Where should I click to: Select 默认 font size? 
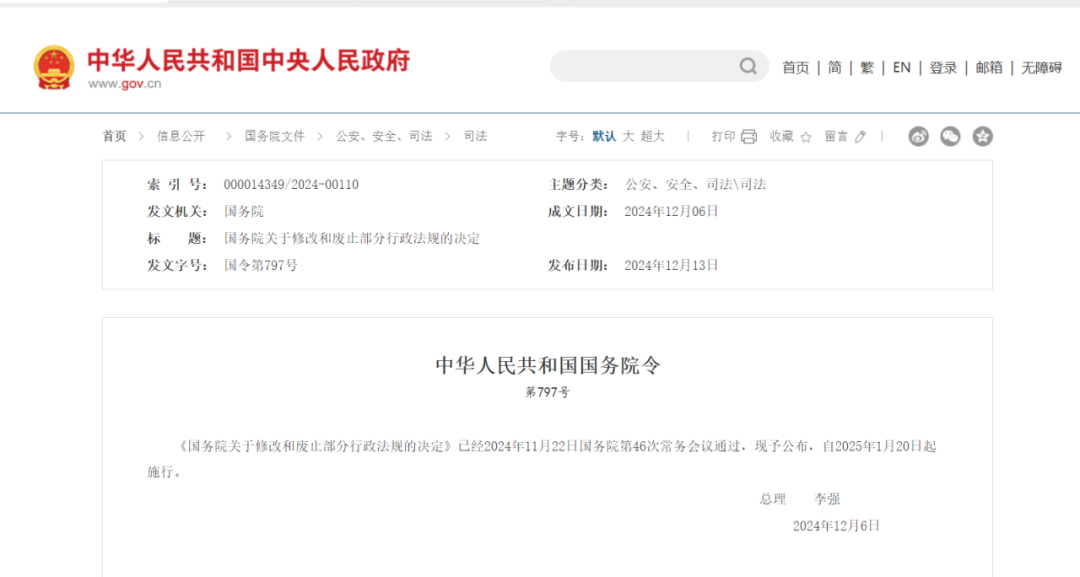coord(604,136)
